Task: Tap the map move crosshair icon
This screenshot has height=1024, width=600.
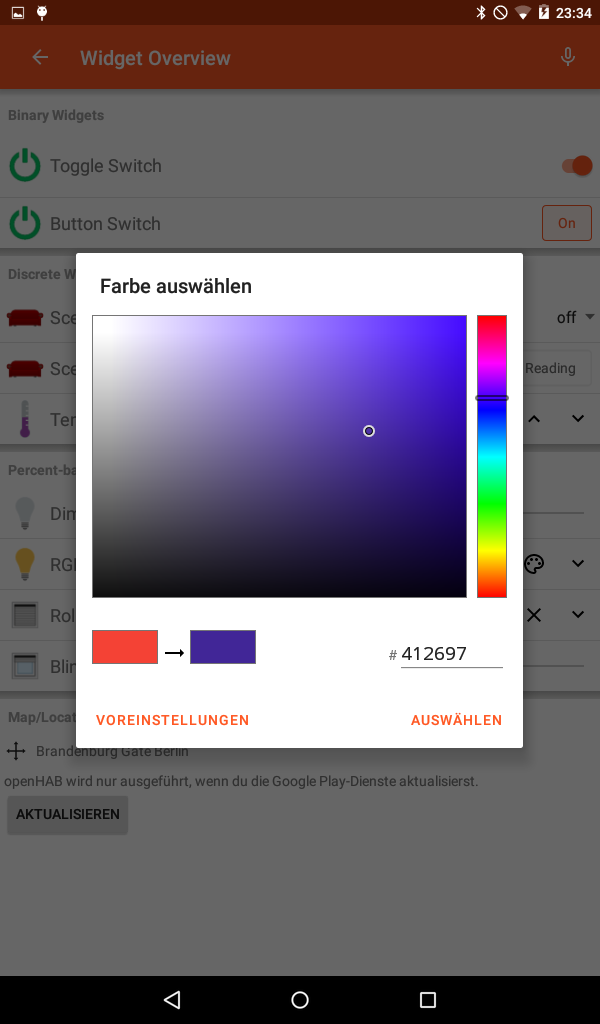Action: [x=16, y=751]
